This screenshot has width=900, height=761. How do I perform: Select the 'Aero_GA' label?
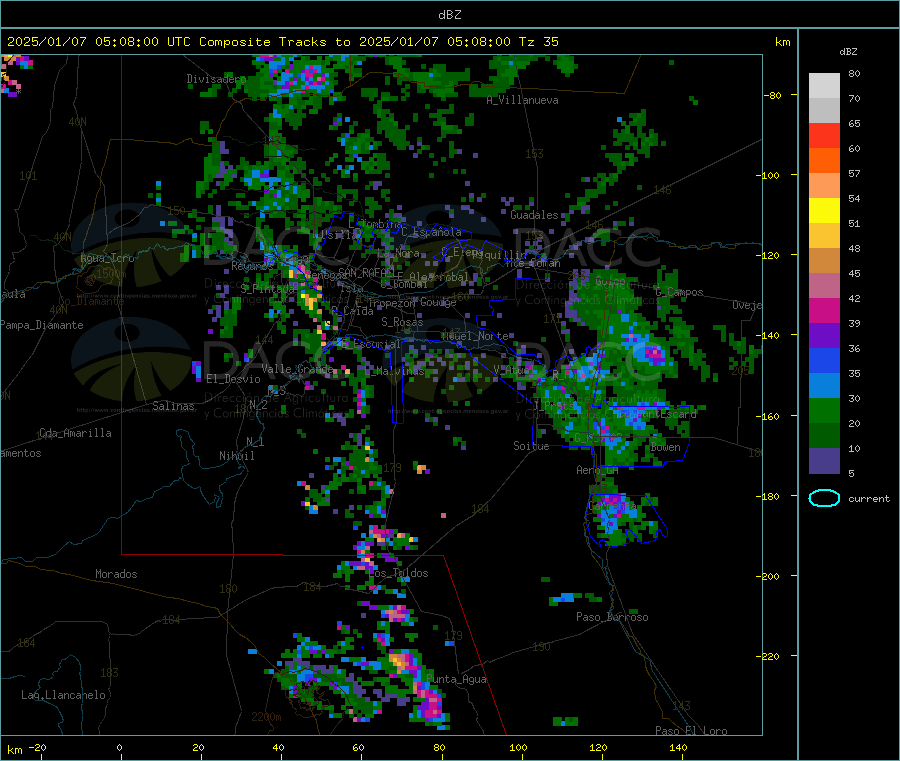(x=597, y=469)
